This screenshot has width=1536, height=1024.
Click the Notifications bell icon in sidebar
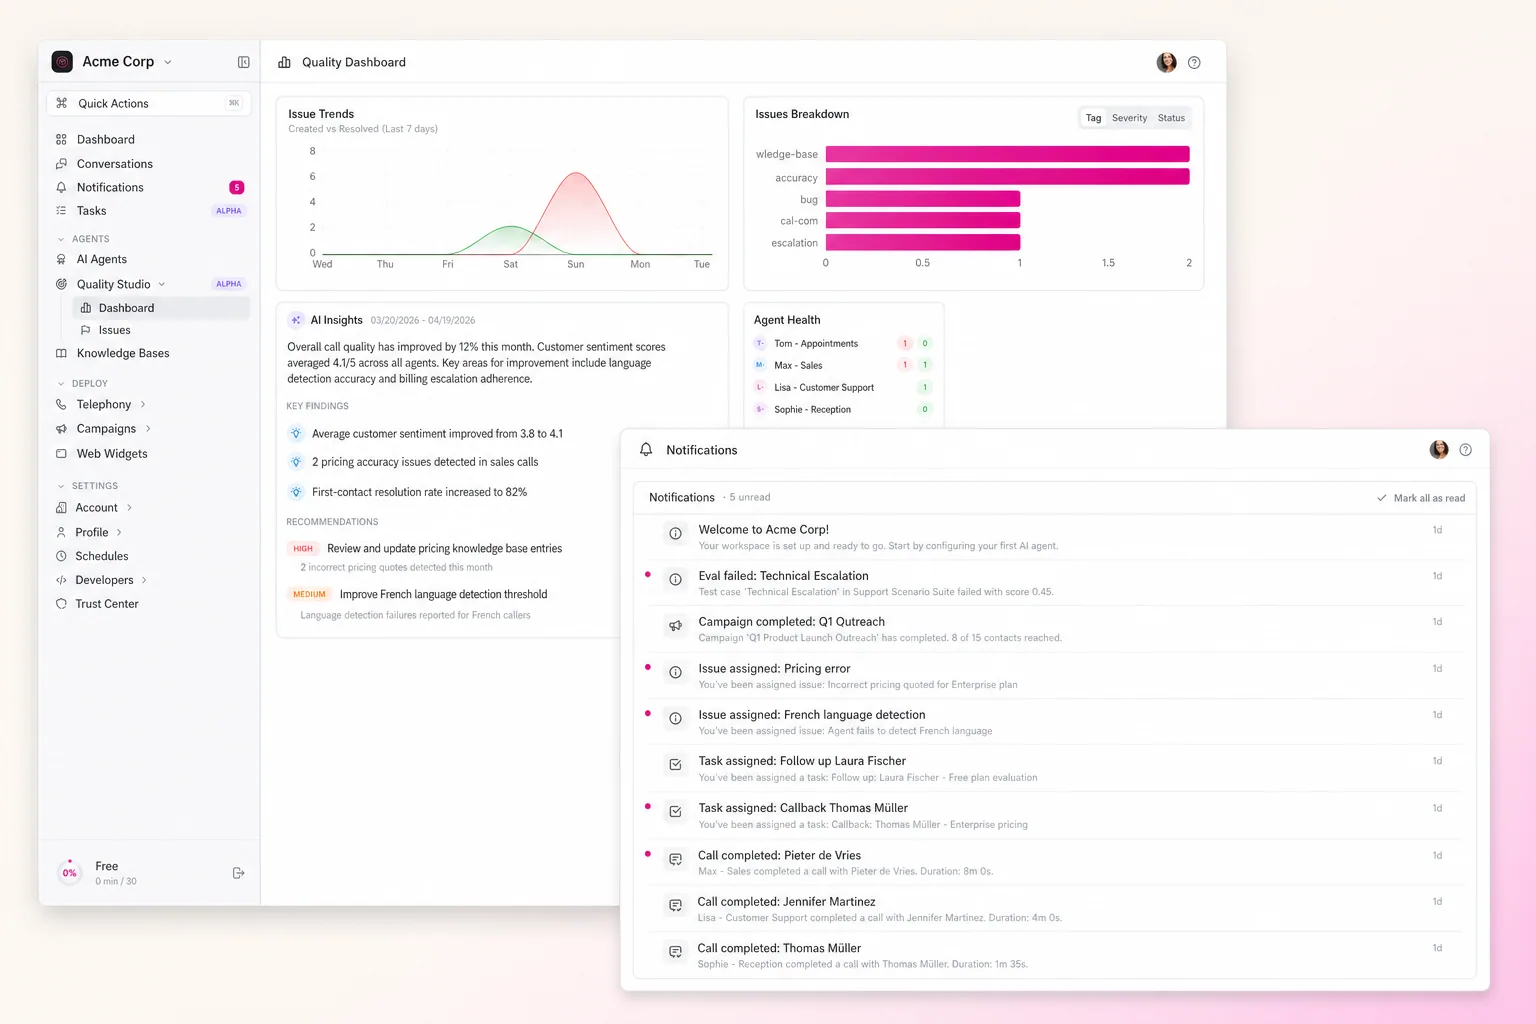click(x=61, y=187)
